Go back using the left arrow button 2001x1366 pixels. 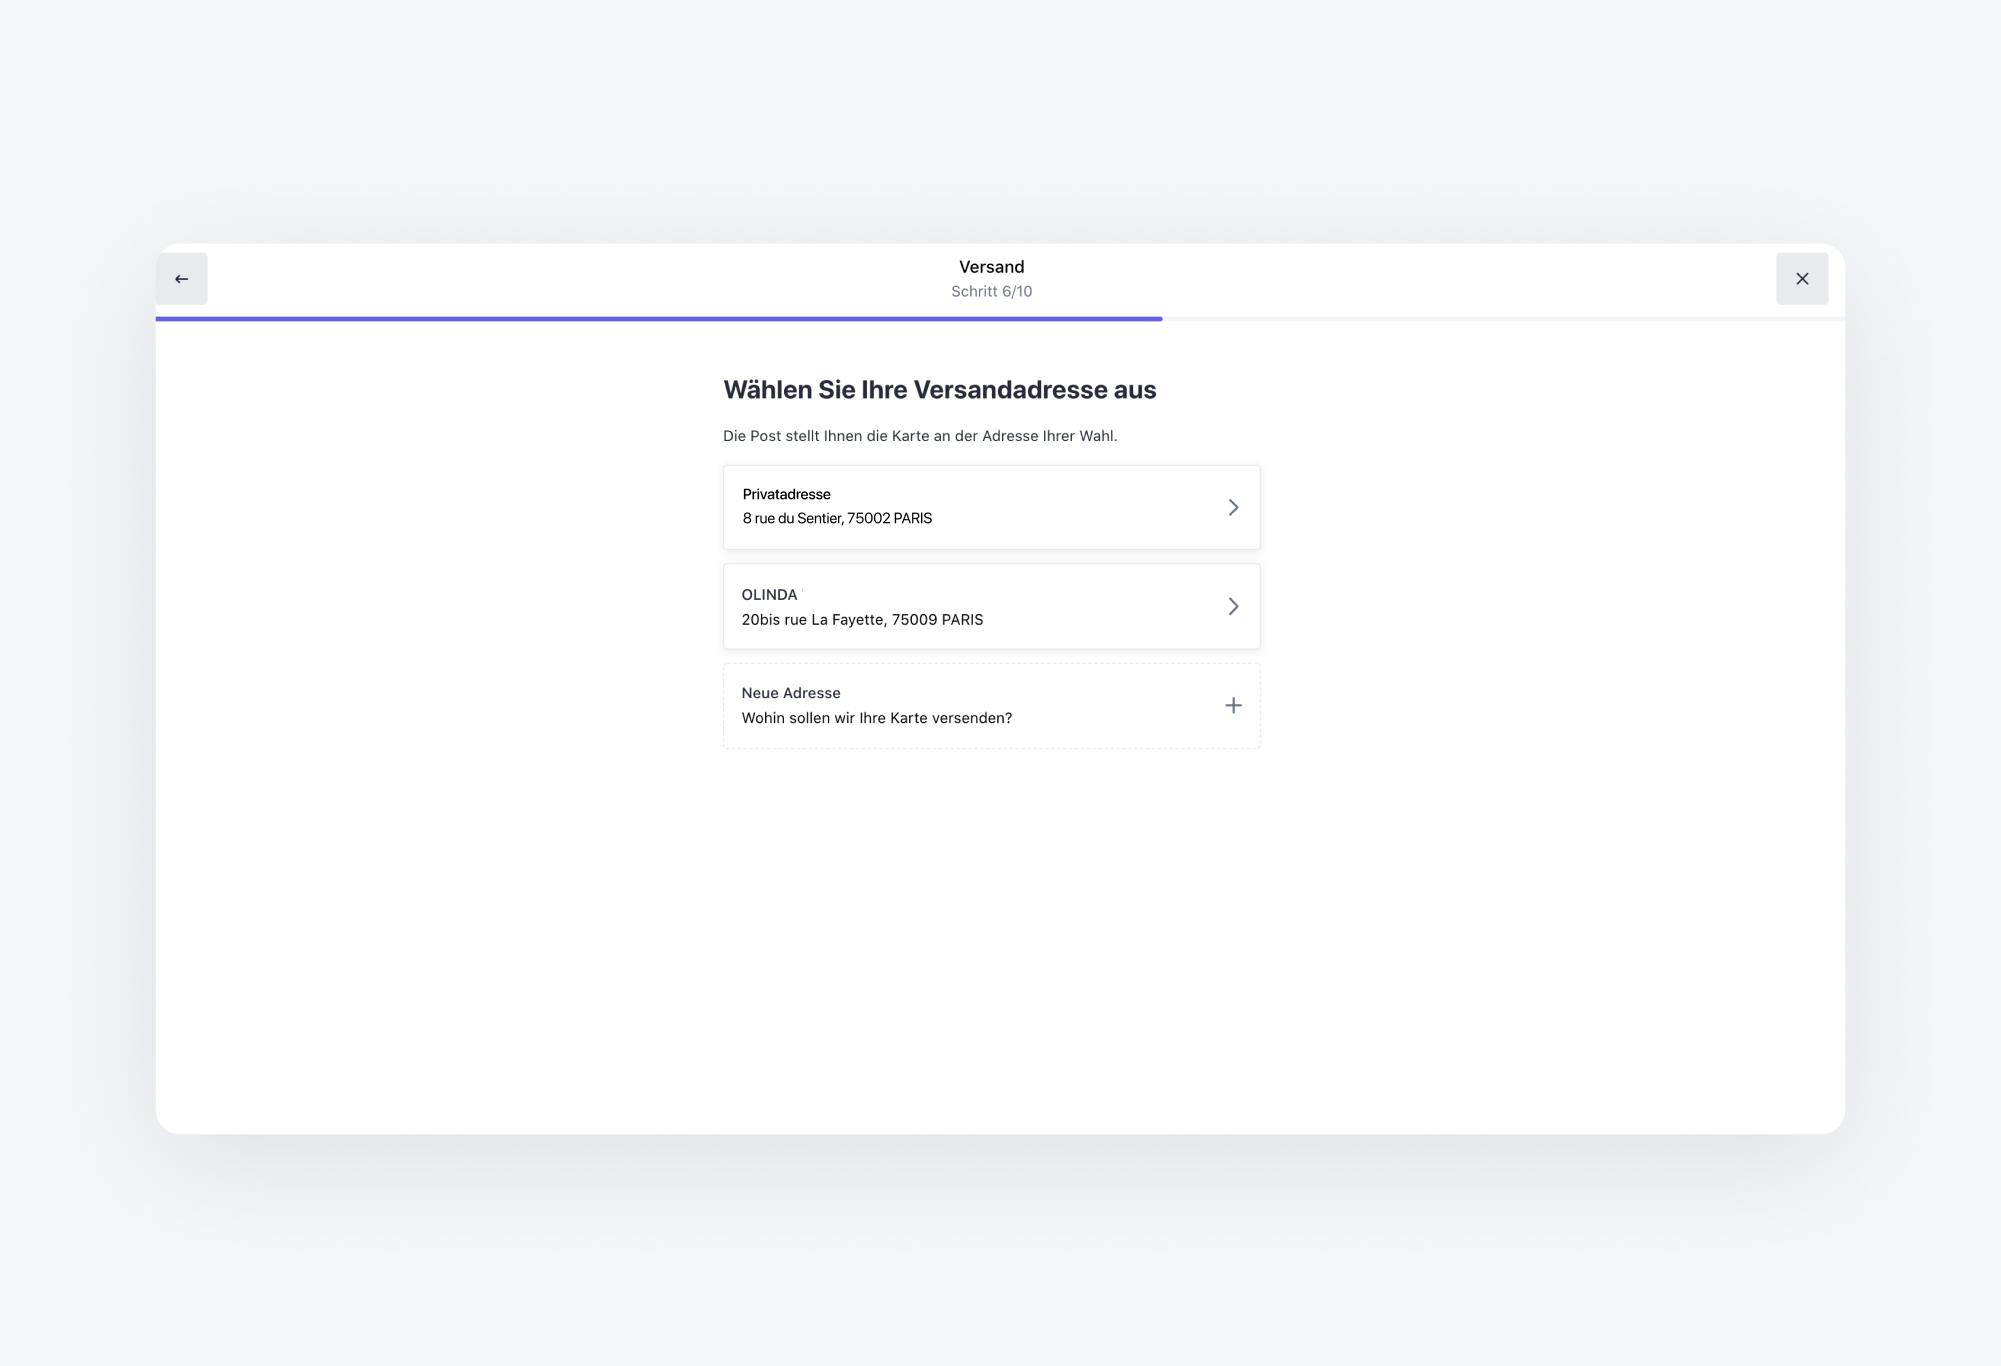coord(181,279)
